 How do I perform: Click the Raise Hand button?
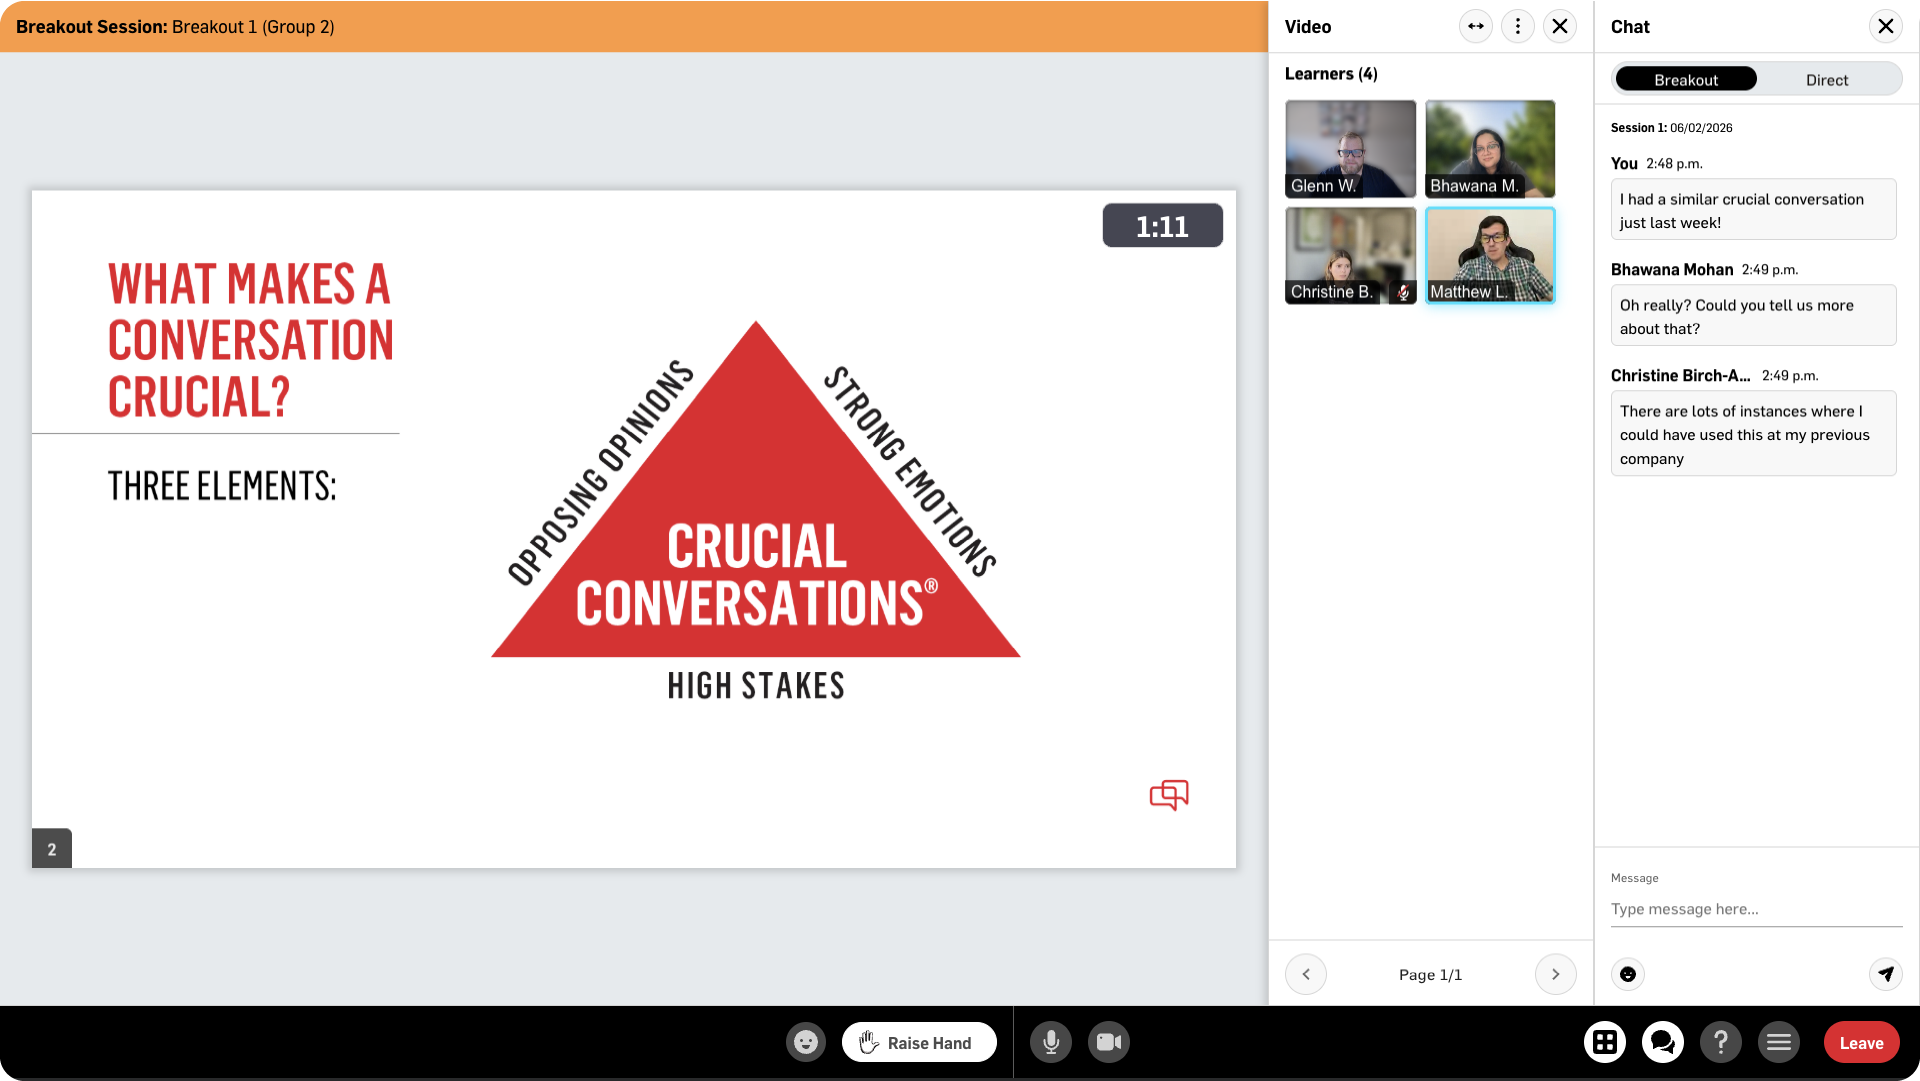(x=919, y=1042)
